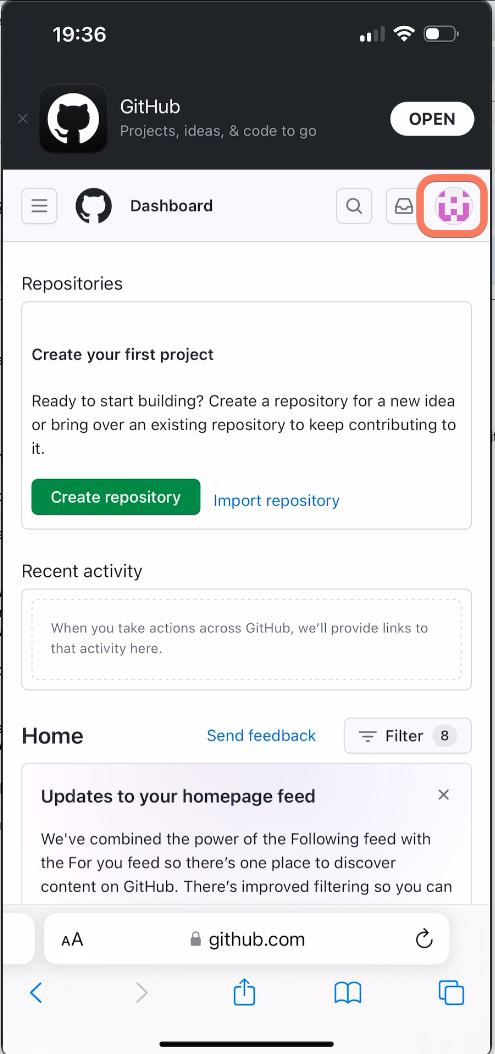Image resolution: width=495 pixels, height=1054 pixels.
Task: Open the notifications inbox icon
Action: (404, 206)
